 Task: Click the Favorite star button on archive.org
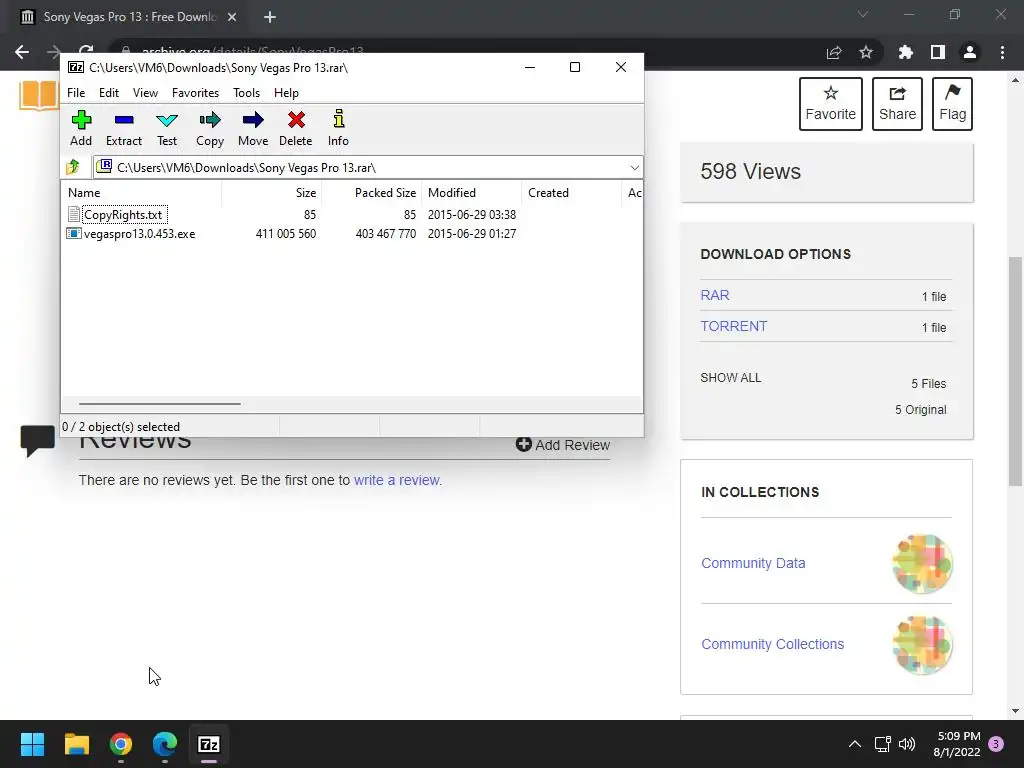(830, 104)
